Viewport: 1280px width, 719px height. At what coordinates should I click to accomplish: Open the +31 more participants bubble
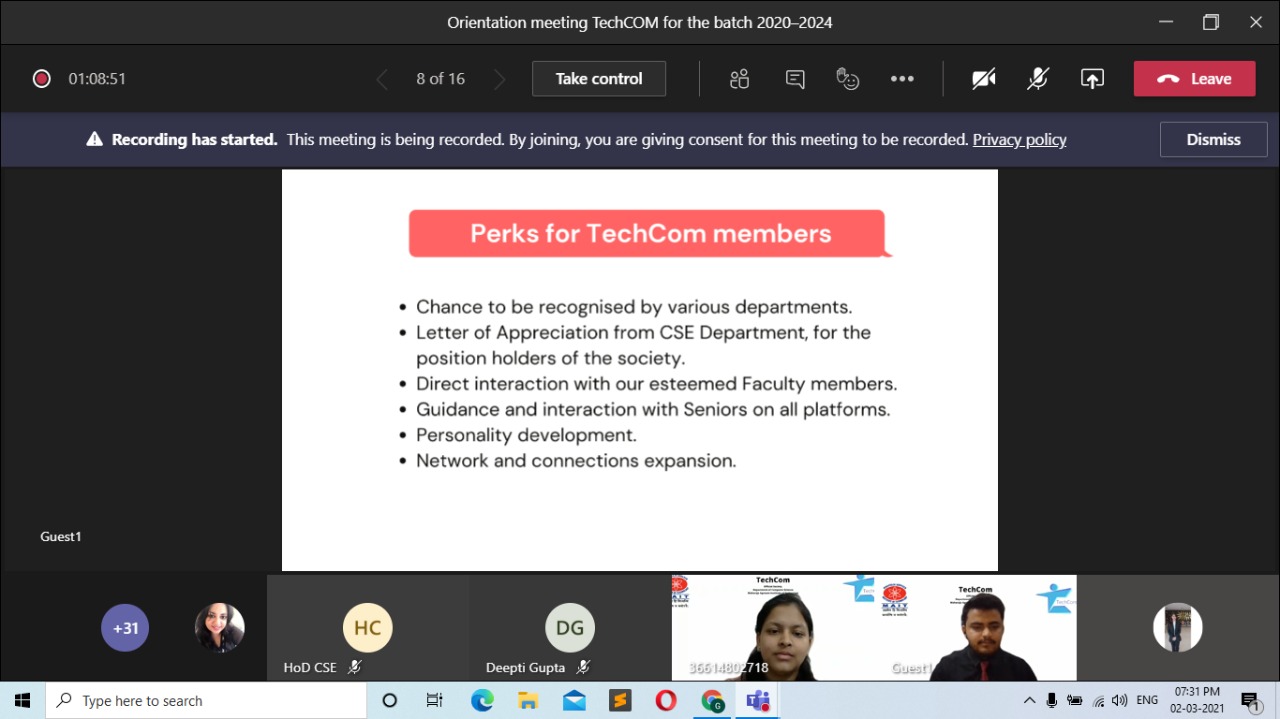point(125,628)
